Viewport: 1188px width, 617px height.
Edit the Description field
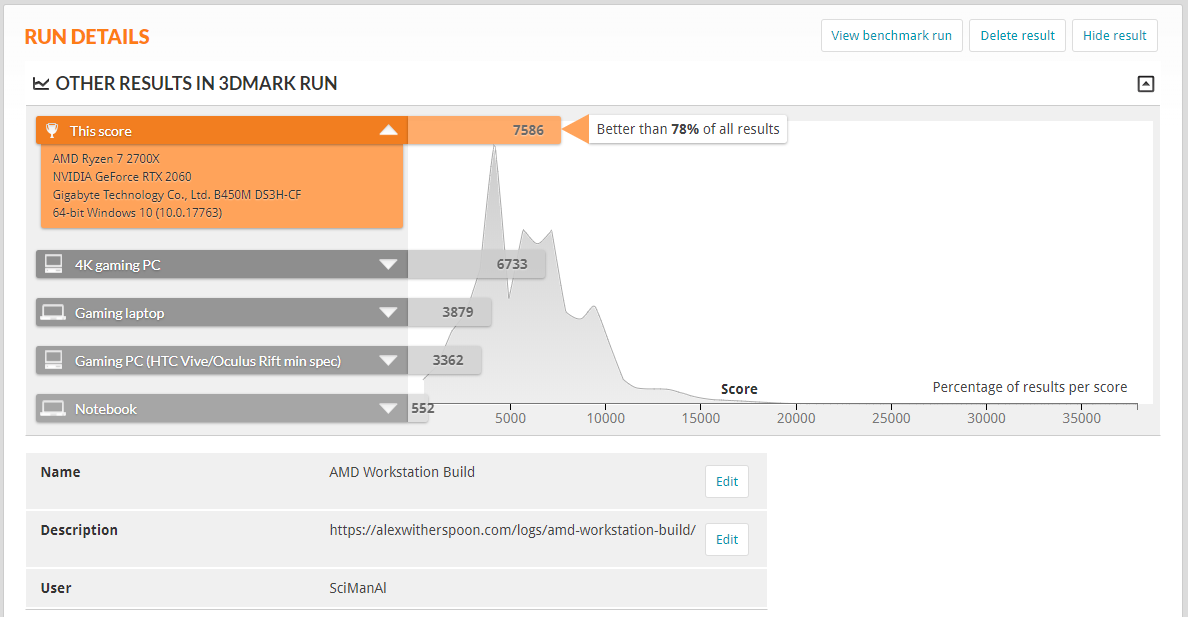(726, 539)
